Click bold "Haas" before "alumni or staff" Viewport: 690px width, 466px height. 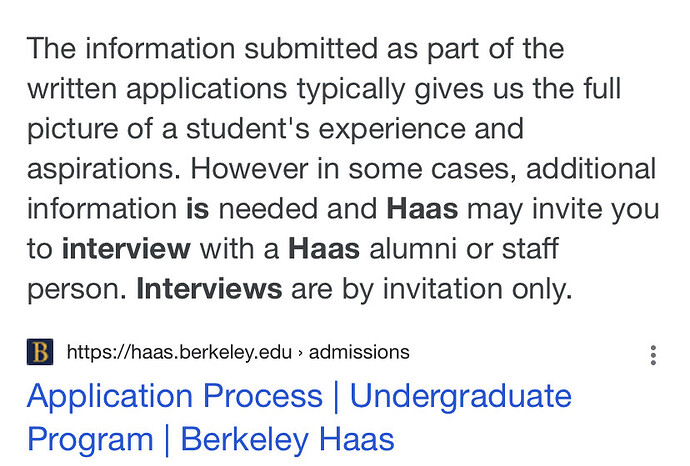tap(324, 249)
